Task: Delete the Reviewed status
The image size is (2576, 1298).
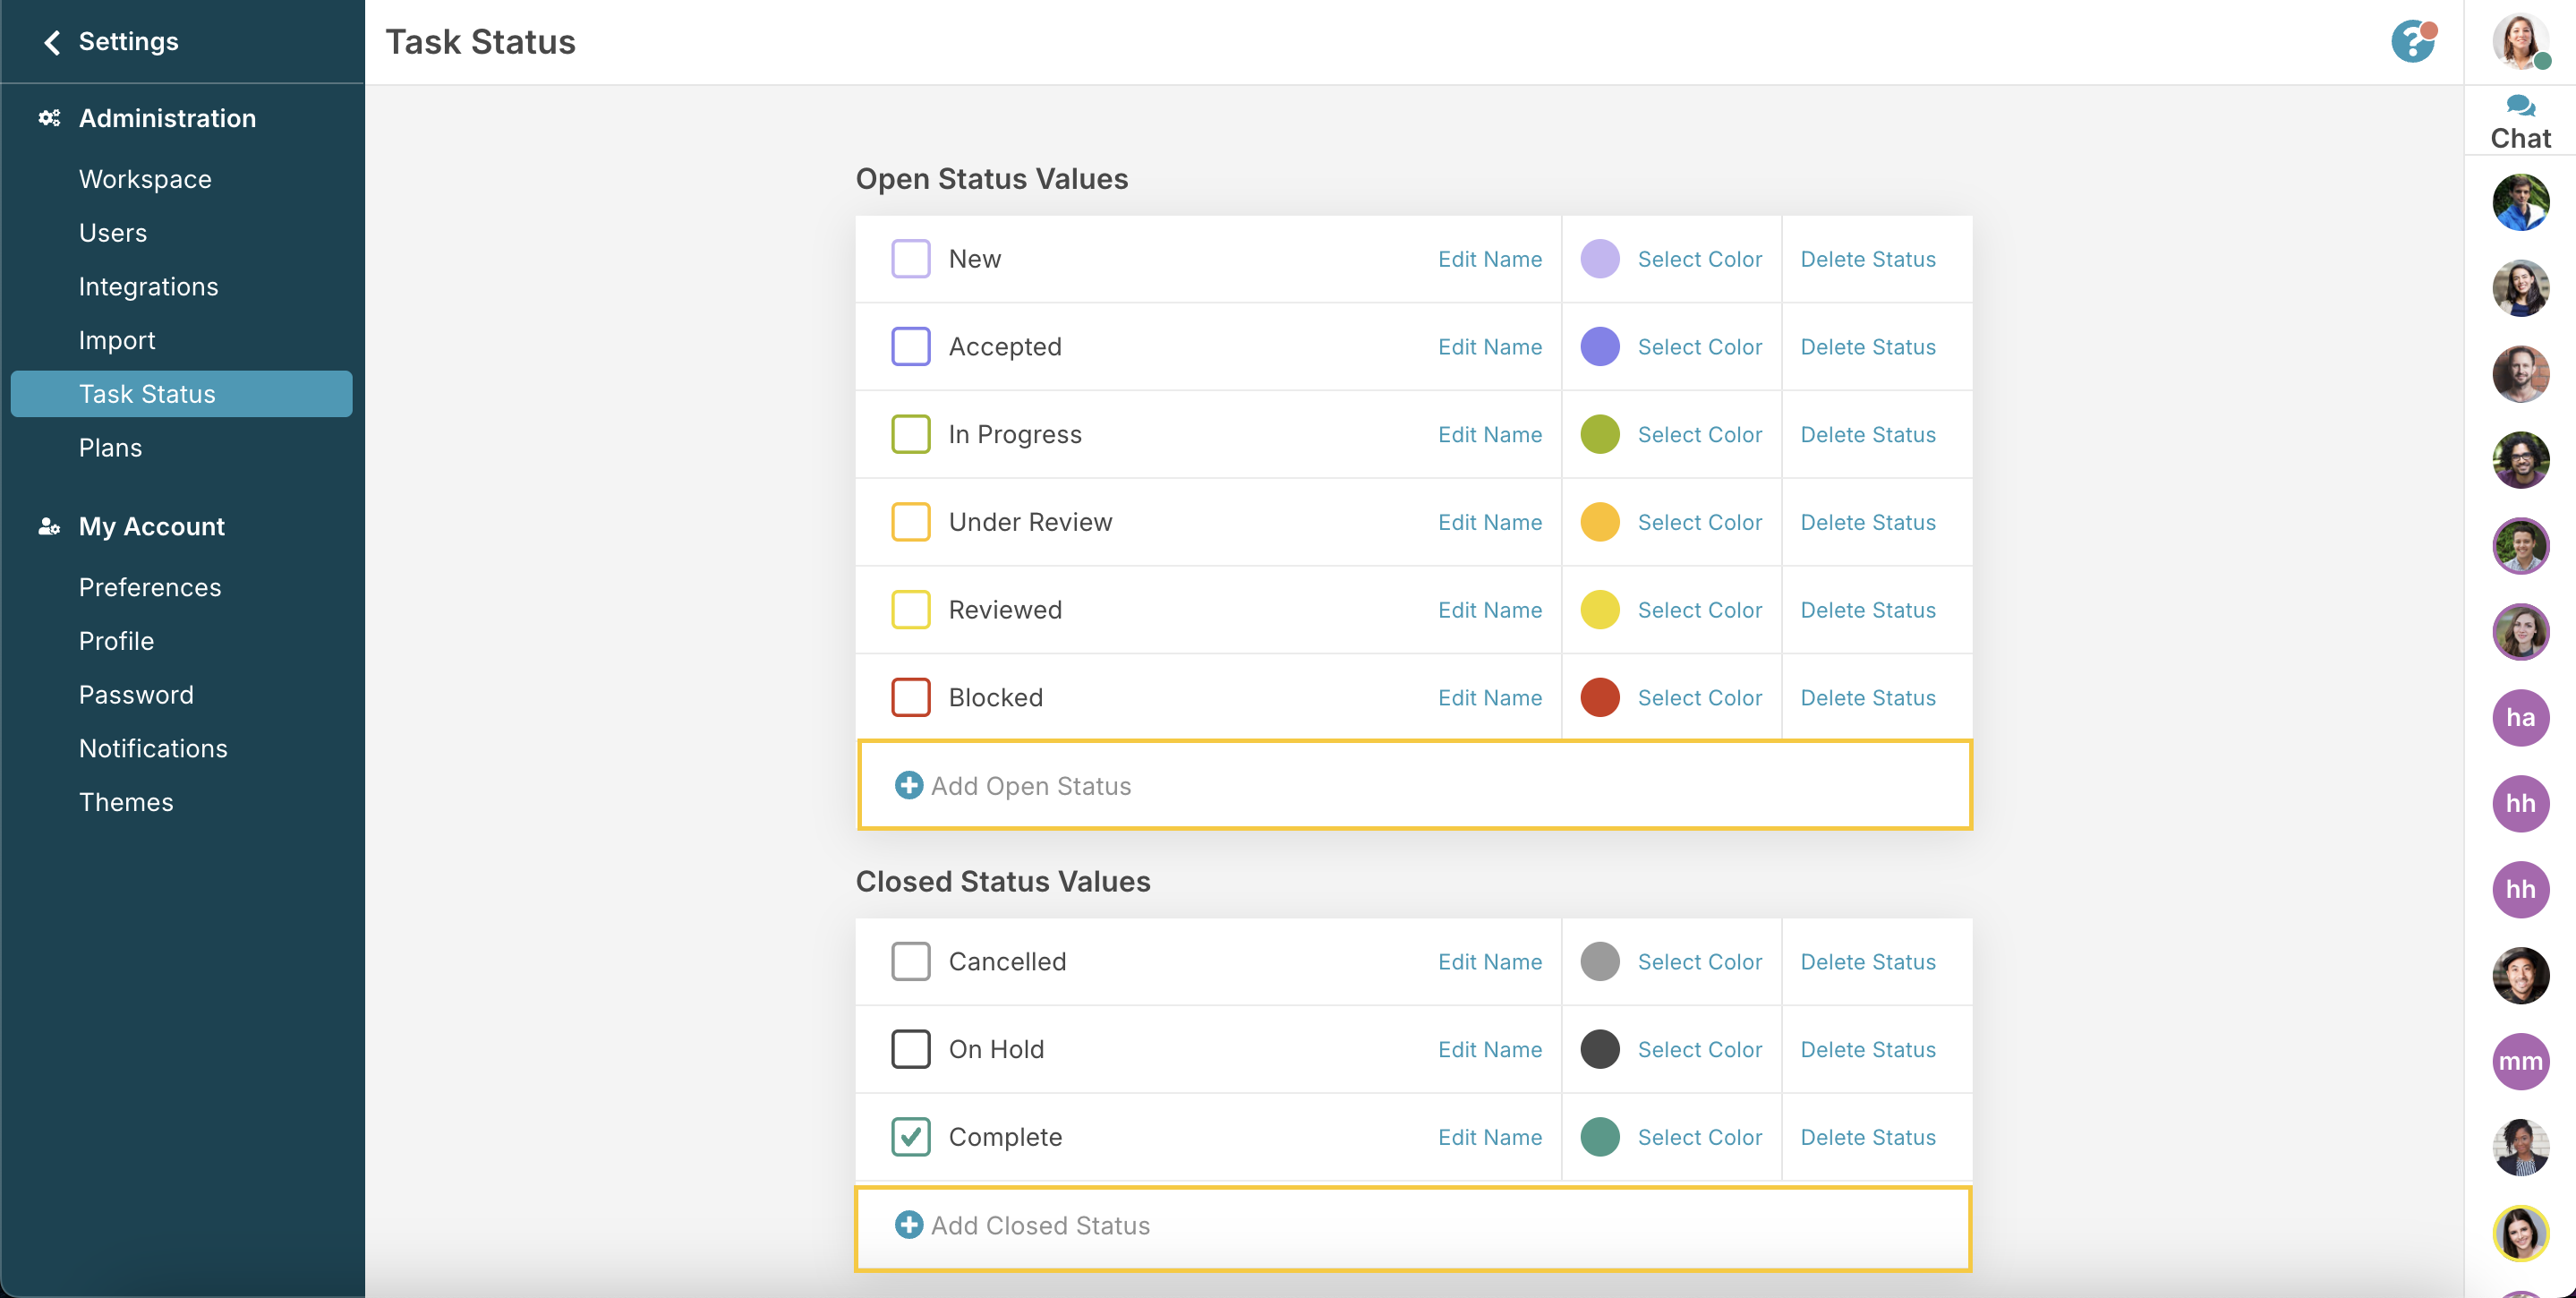Action: (x=1868, y=610)
